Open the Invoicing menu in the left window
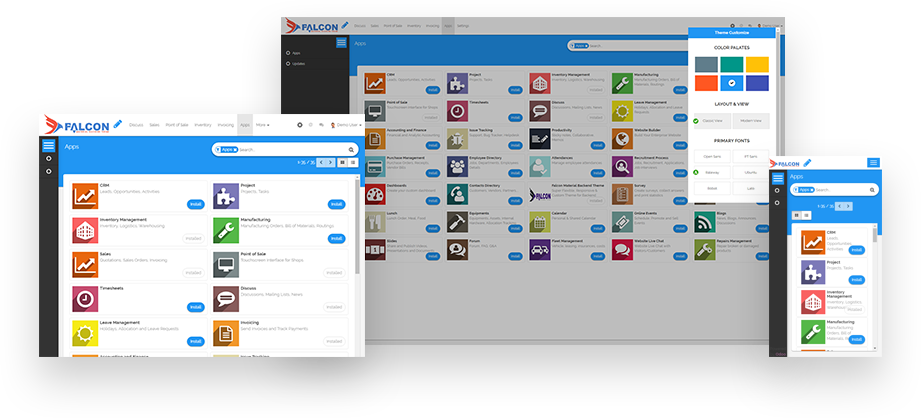The height and width of the screenshot is (418, 921). (226, 125)
